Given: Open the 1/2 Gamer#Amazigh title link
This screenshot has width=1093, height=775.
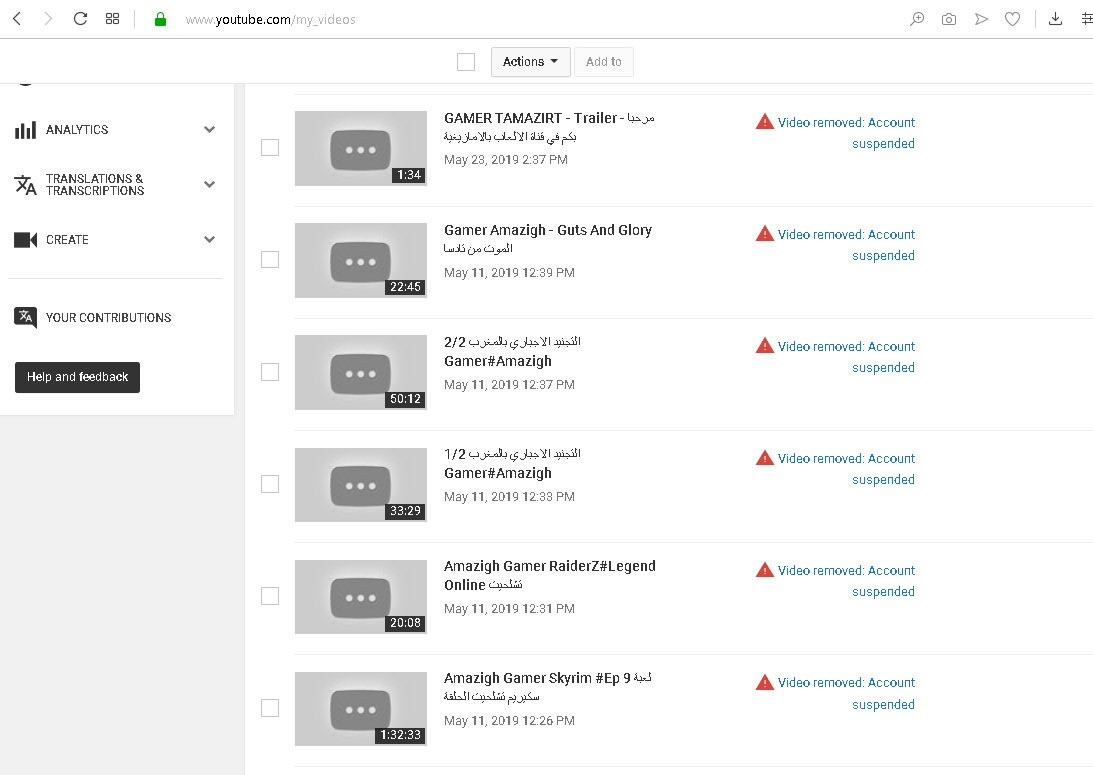Looking at the screenshot, I should tap(512, 463).
